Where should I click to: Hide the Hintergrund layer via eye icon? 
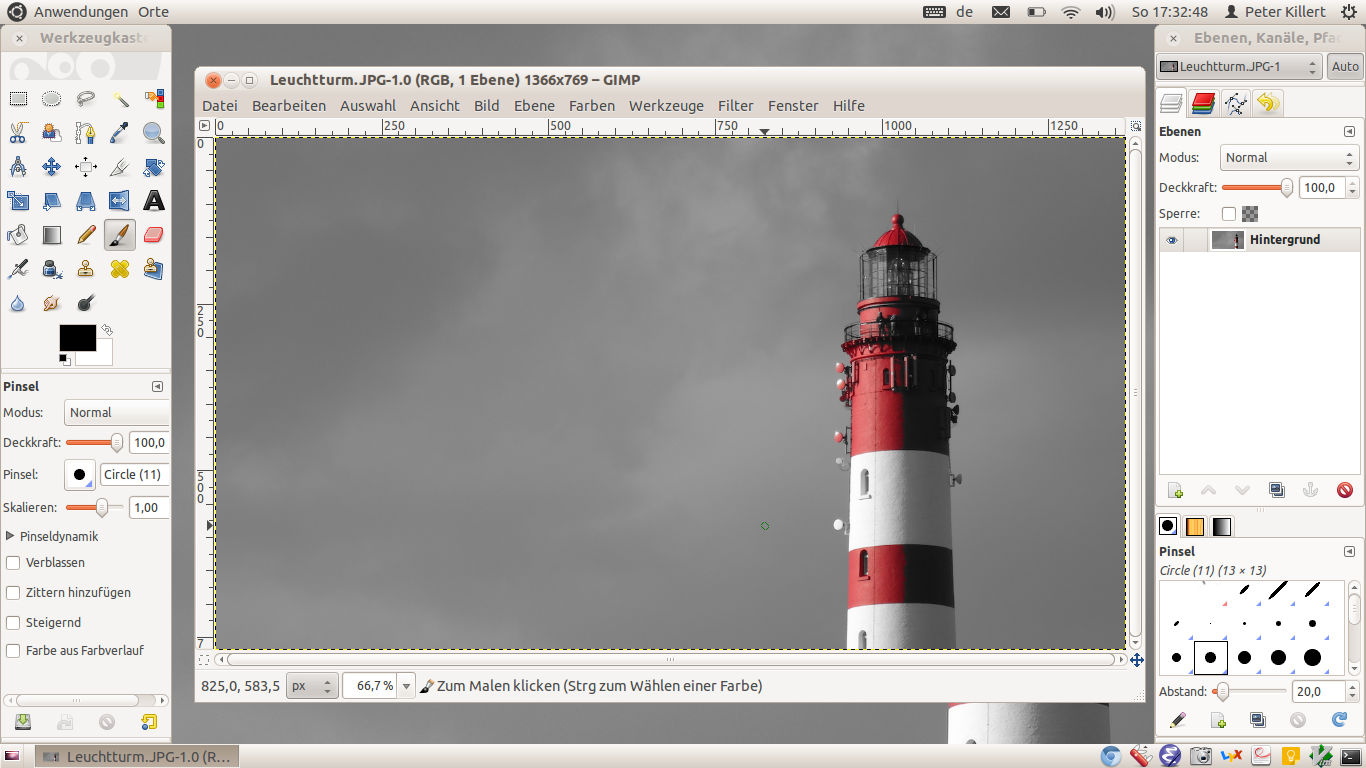click(1171, 240)
